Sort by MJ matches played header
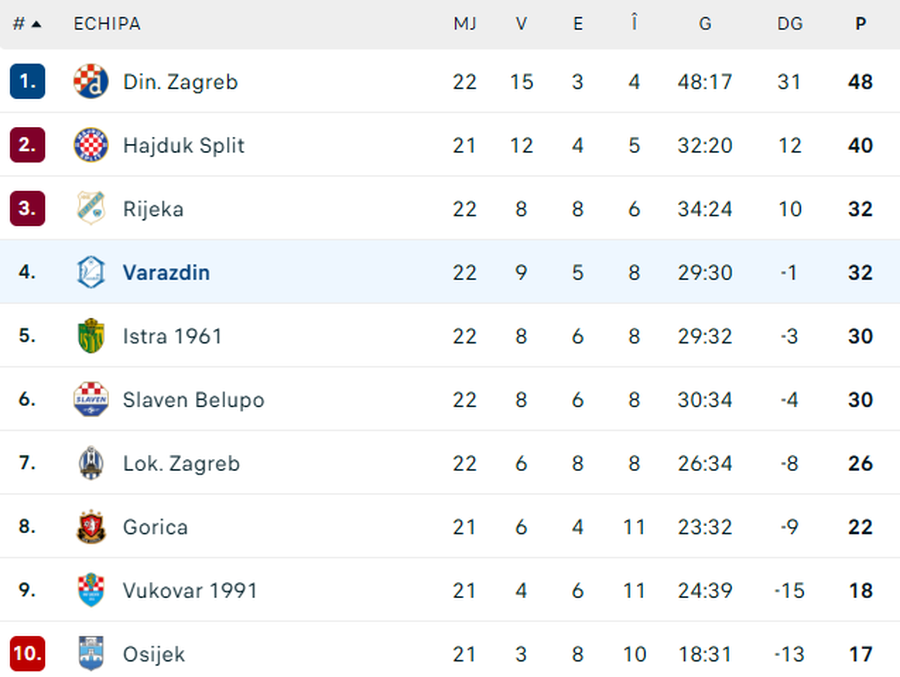900x677 pixels. coord(464,24)
